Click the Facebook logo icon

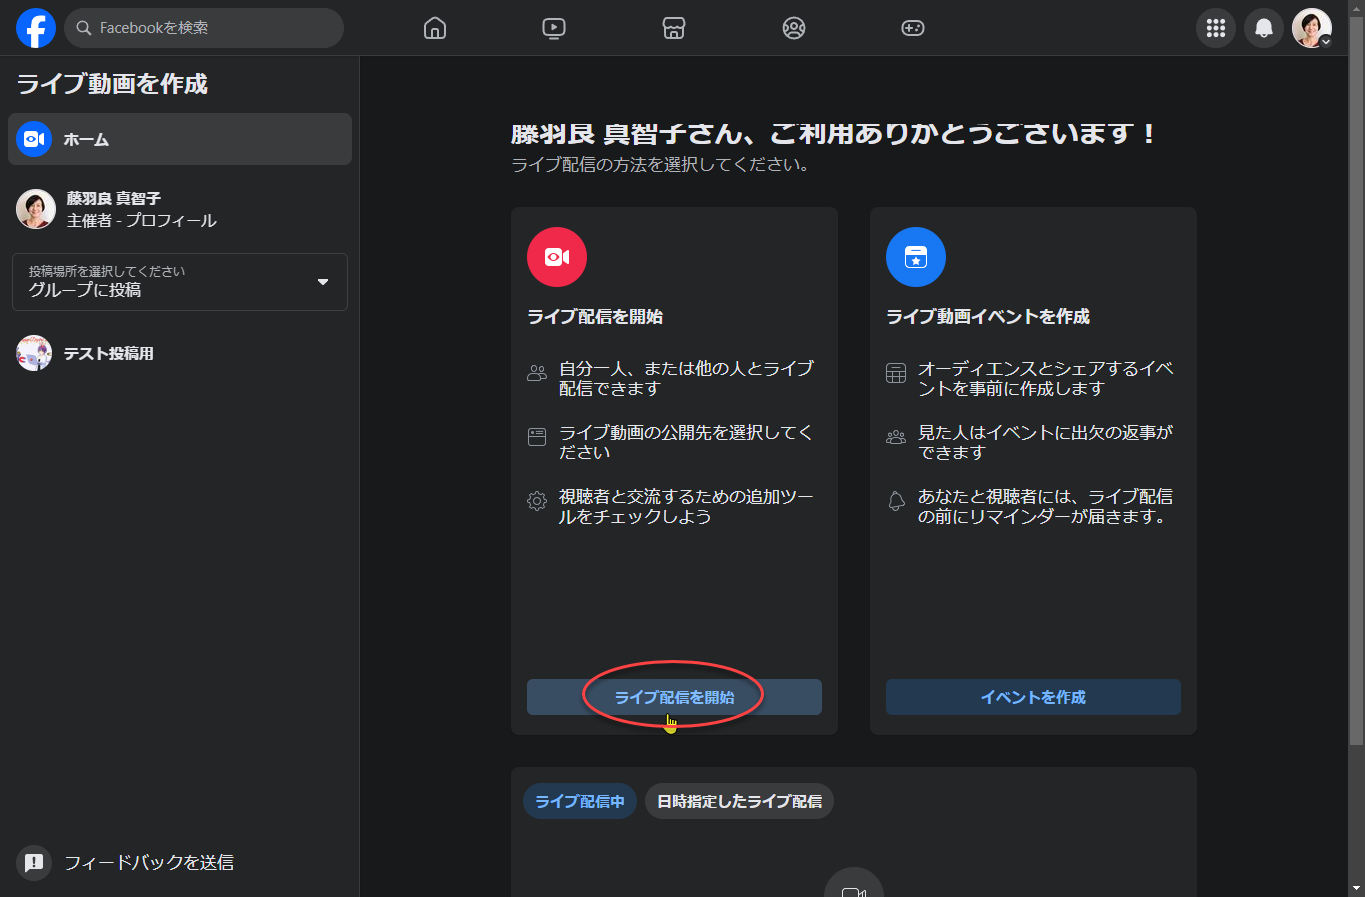pos(36,28)
